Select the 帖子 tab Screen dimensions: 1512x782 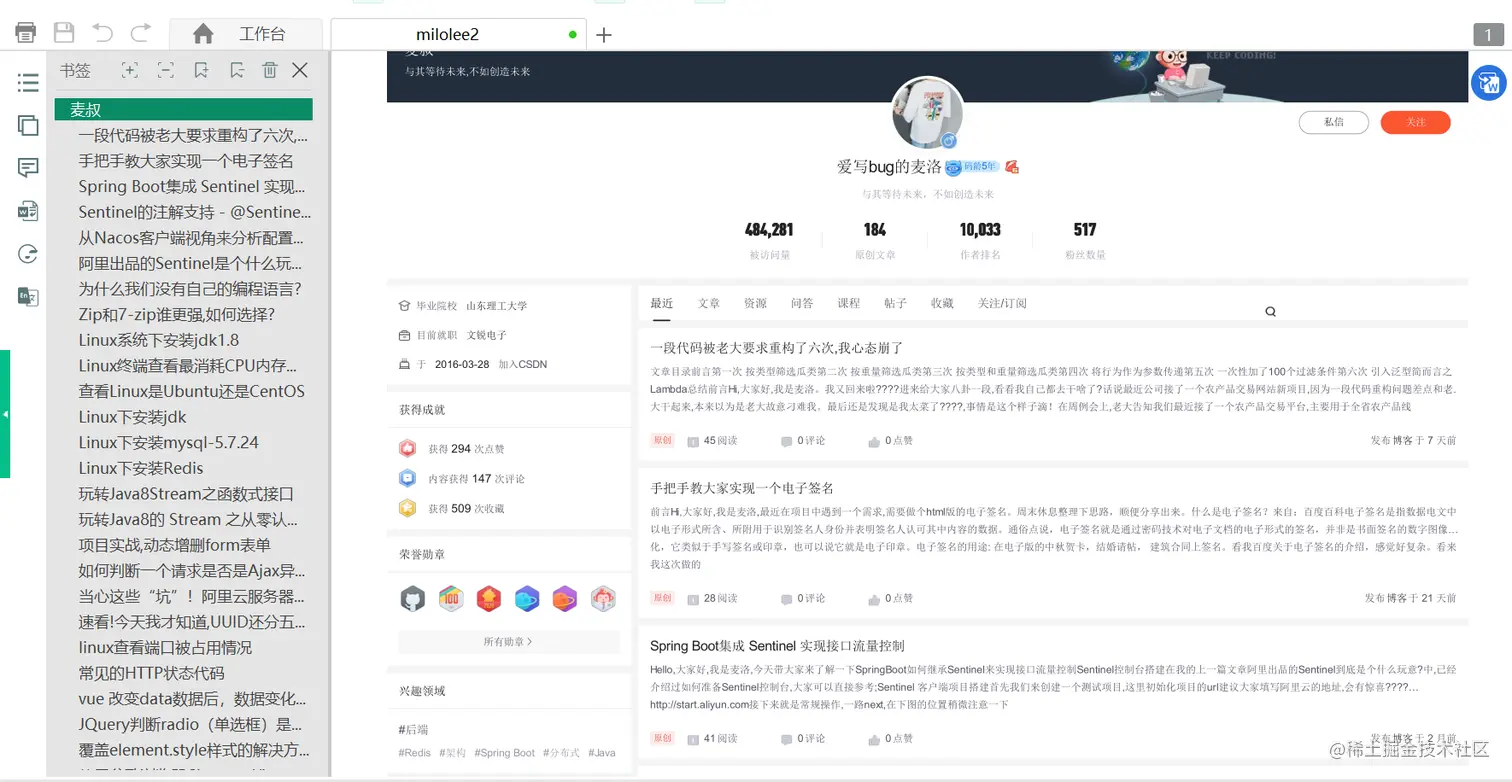coord(895,303)
